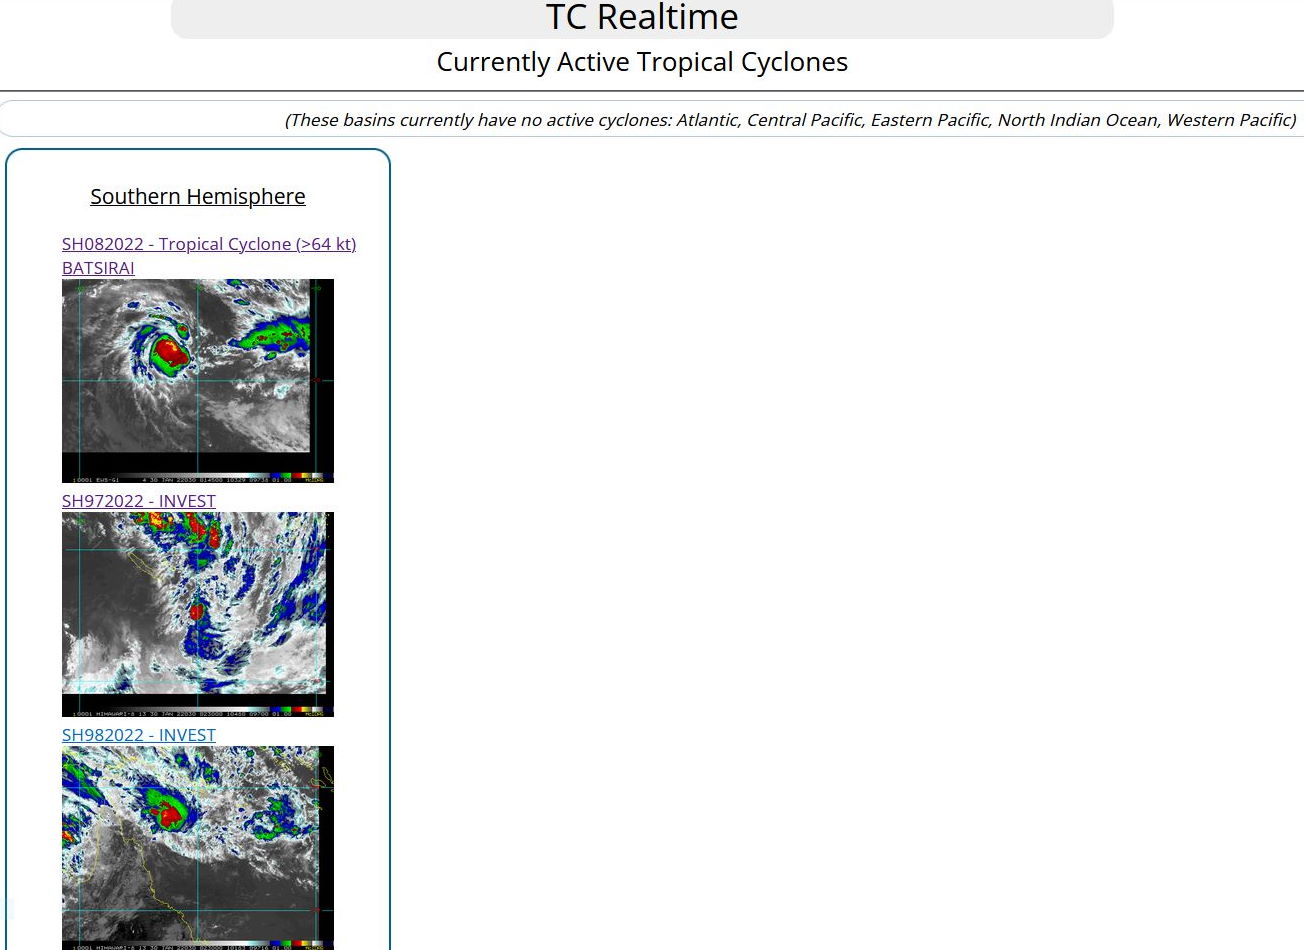Click the Currently Active Tropical Cyclones subtitle

tap(642, 62)
